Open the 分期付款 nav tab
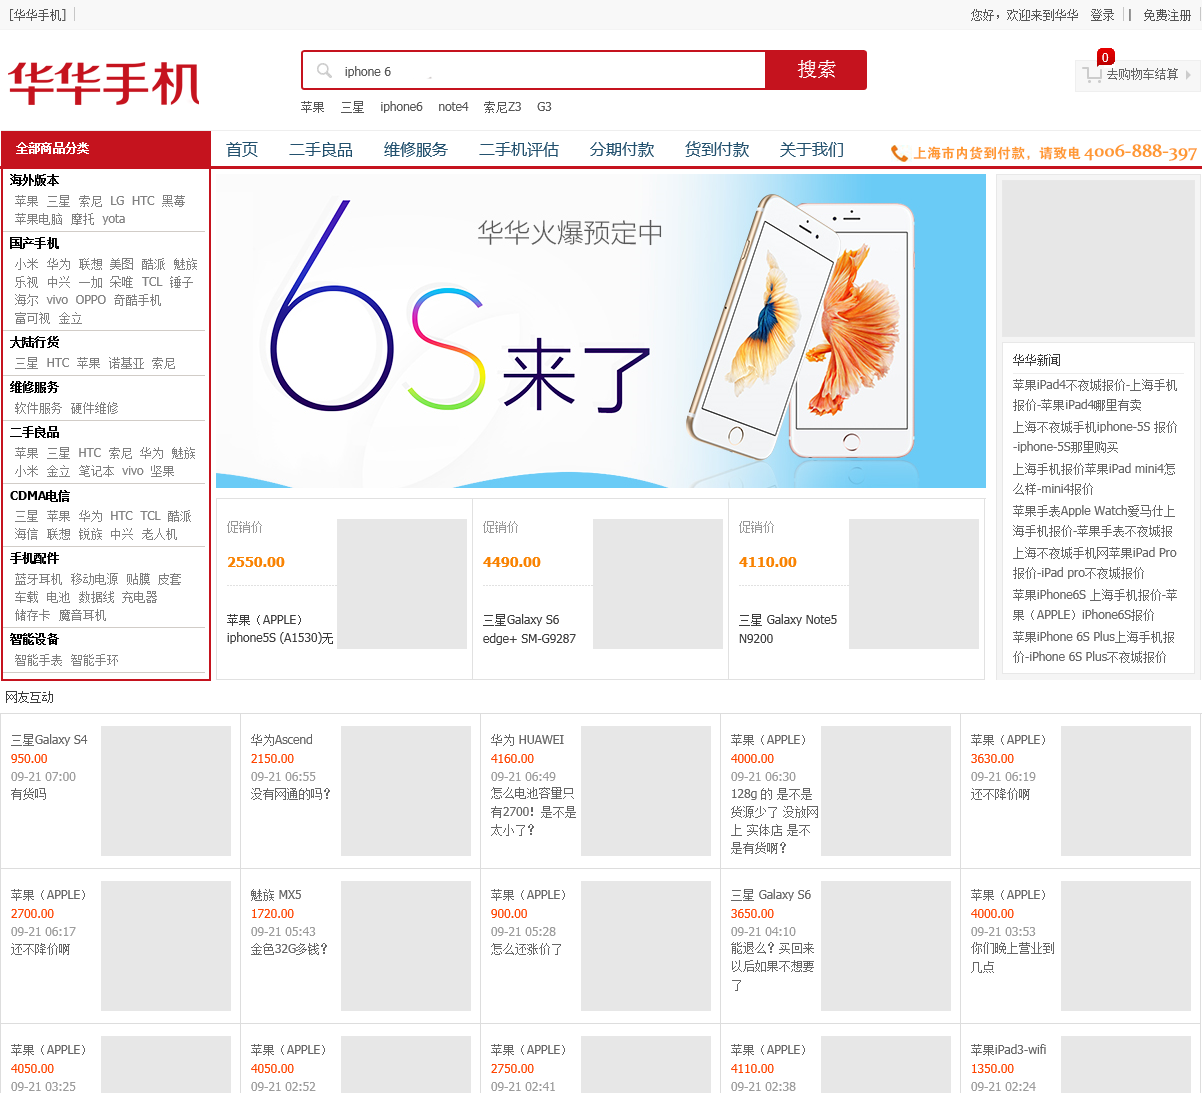This screenshot has height=1093, width=1202. [622, 150]
